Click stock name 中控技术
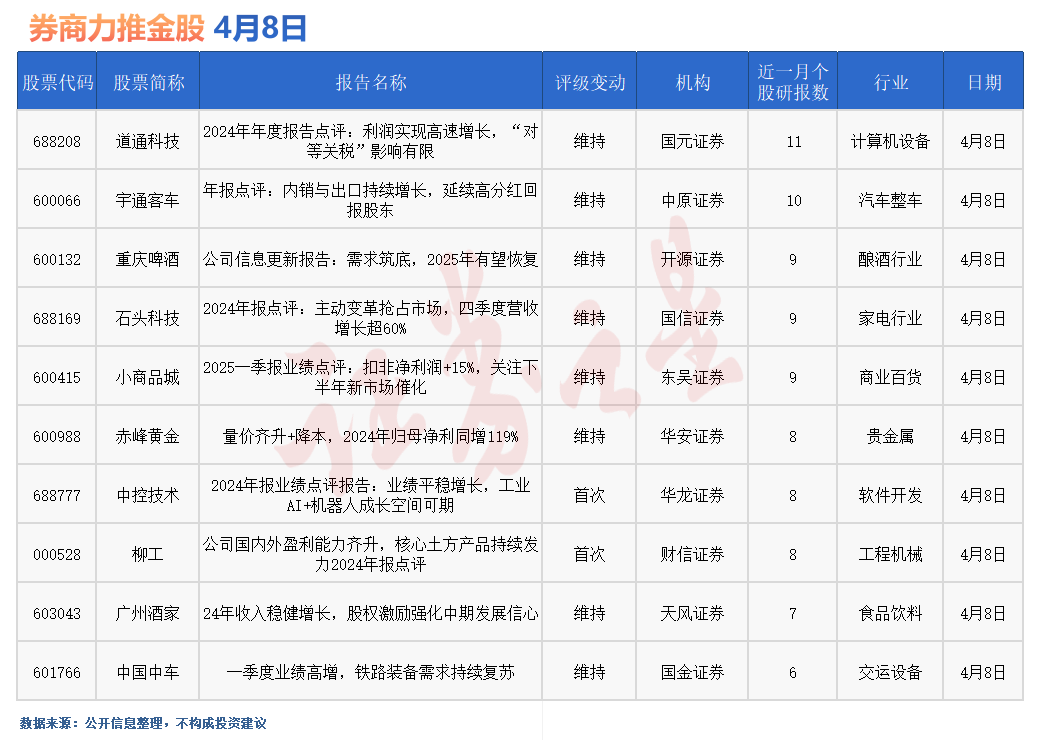The image size is (1042, 740). (x=148, y=496)
